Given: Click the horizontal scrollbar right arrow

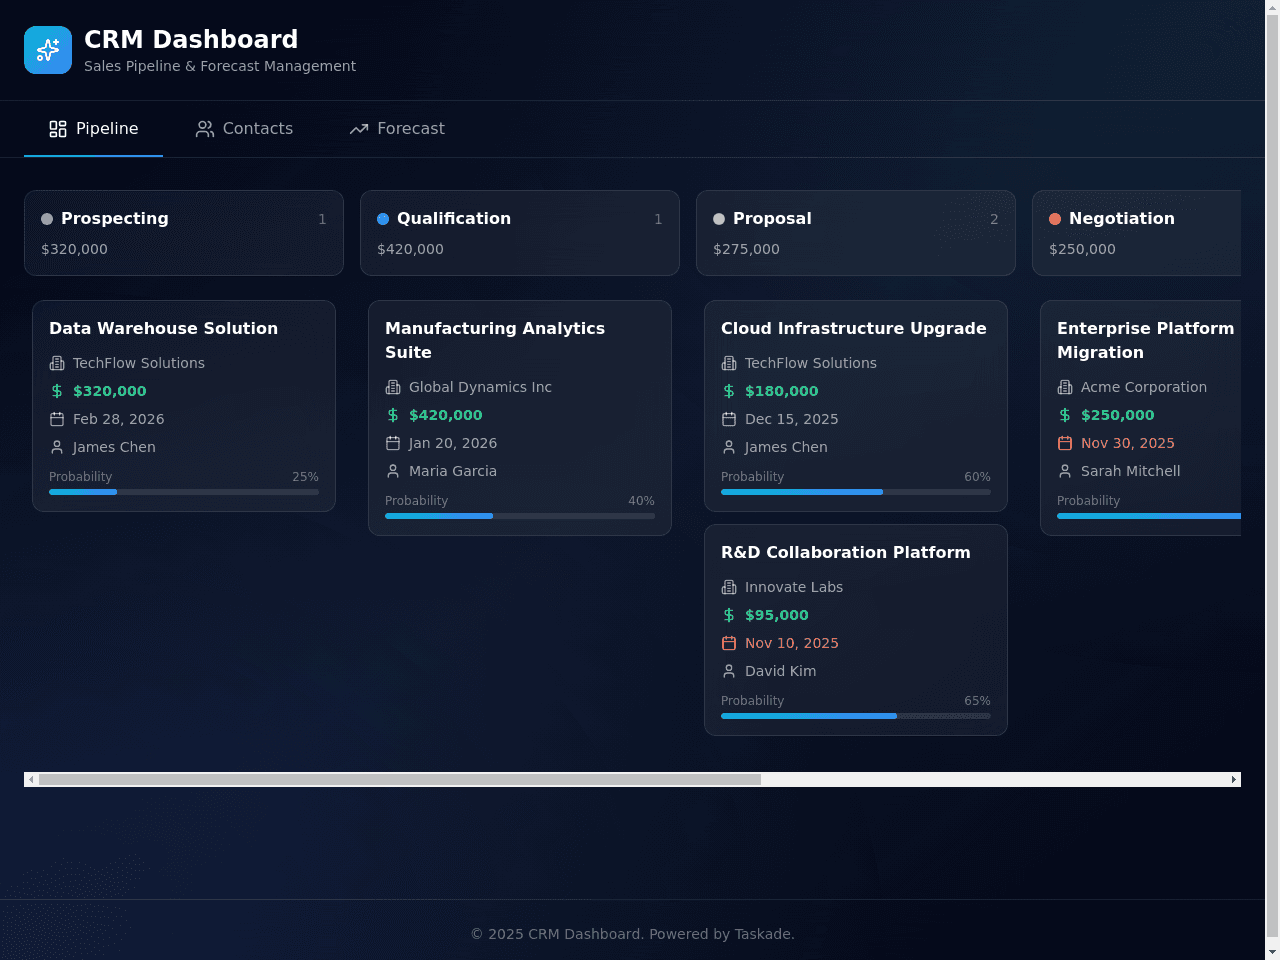Looking at the screenshot, I should (x=1234, y=779).
